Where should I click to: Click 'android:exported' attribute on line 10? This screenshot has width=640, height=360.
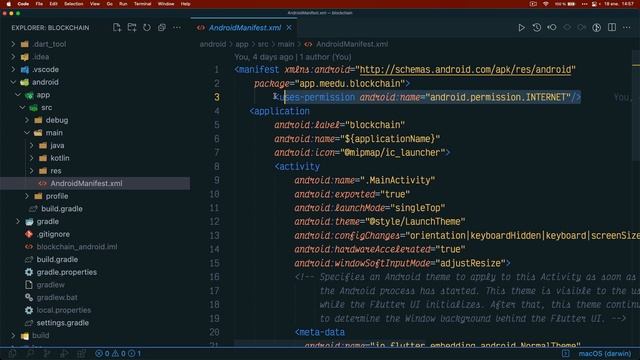pyautogui.click(x=335, y=194)
